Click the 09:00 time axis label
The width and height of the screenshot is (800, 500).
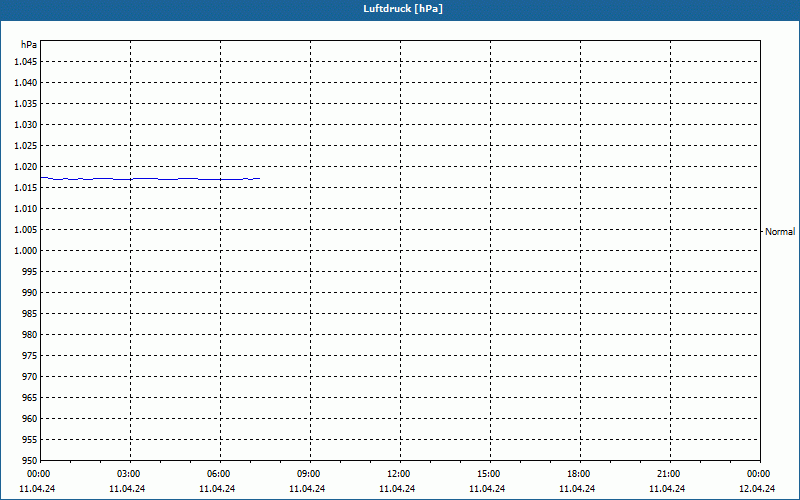point(310,474)
